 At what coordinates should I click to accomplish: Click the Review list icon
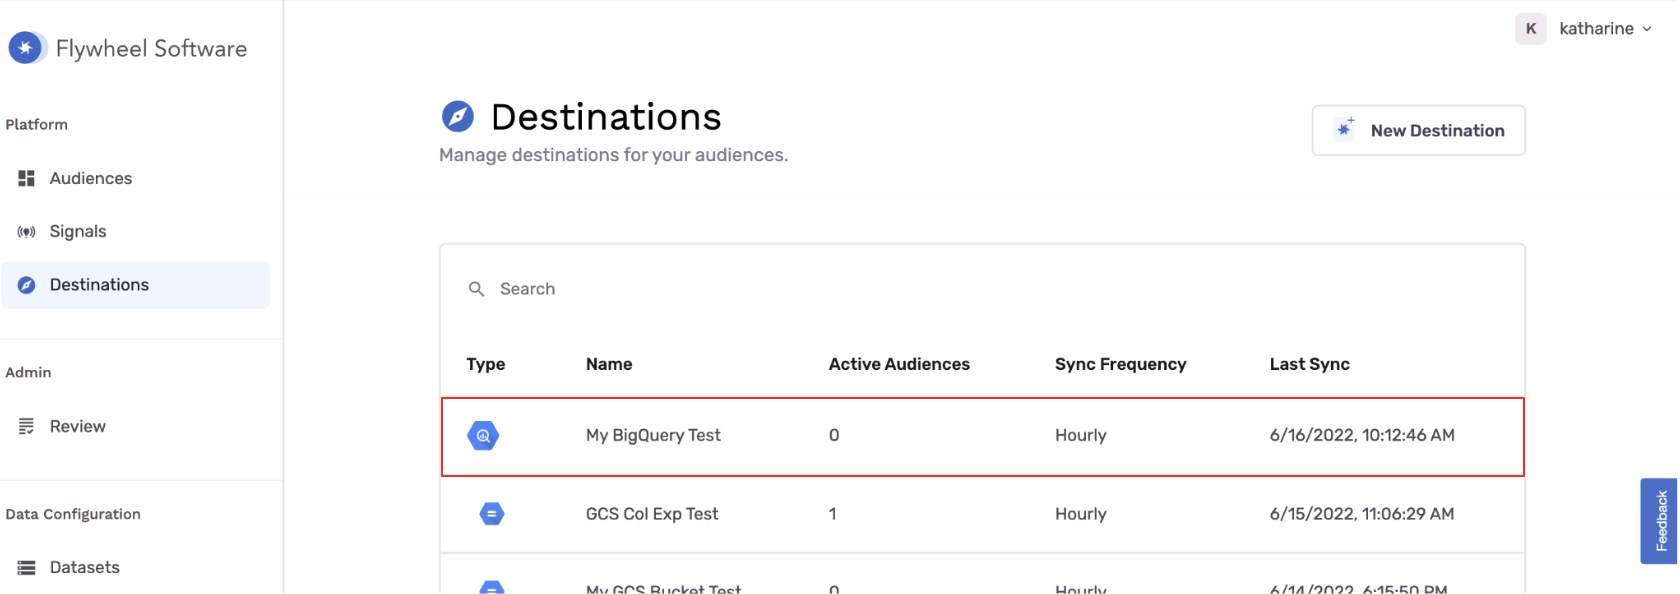coord(27,426)
